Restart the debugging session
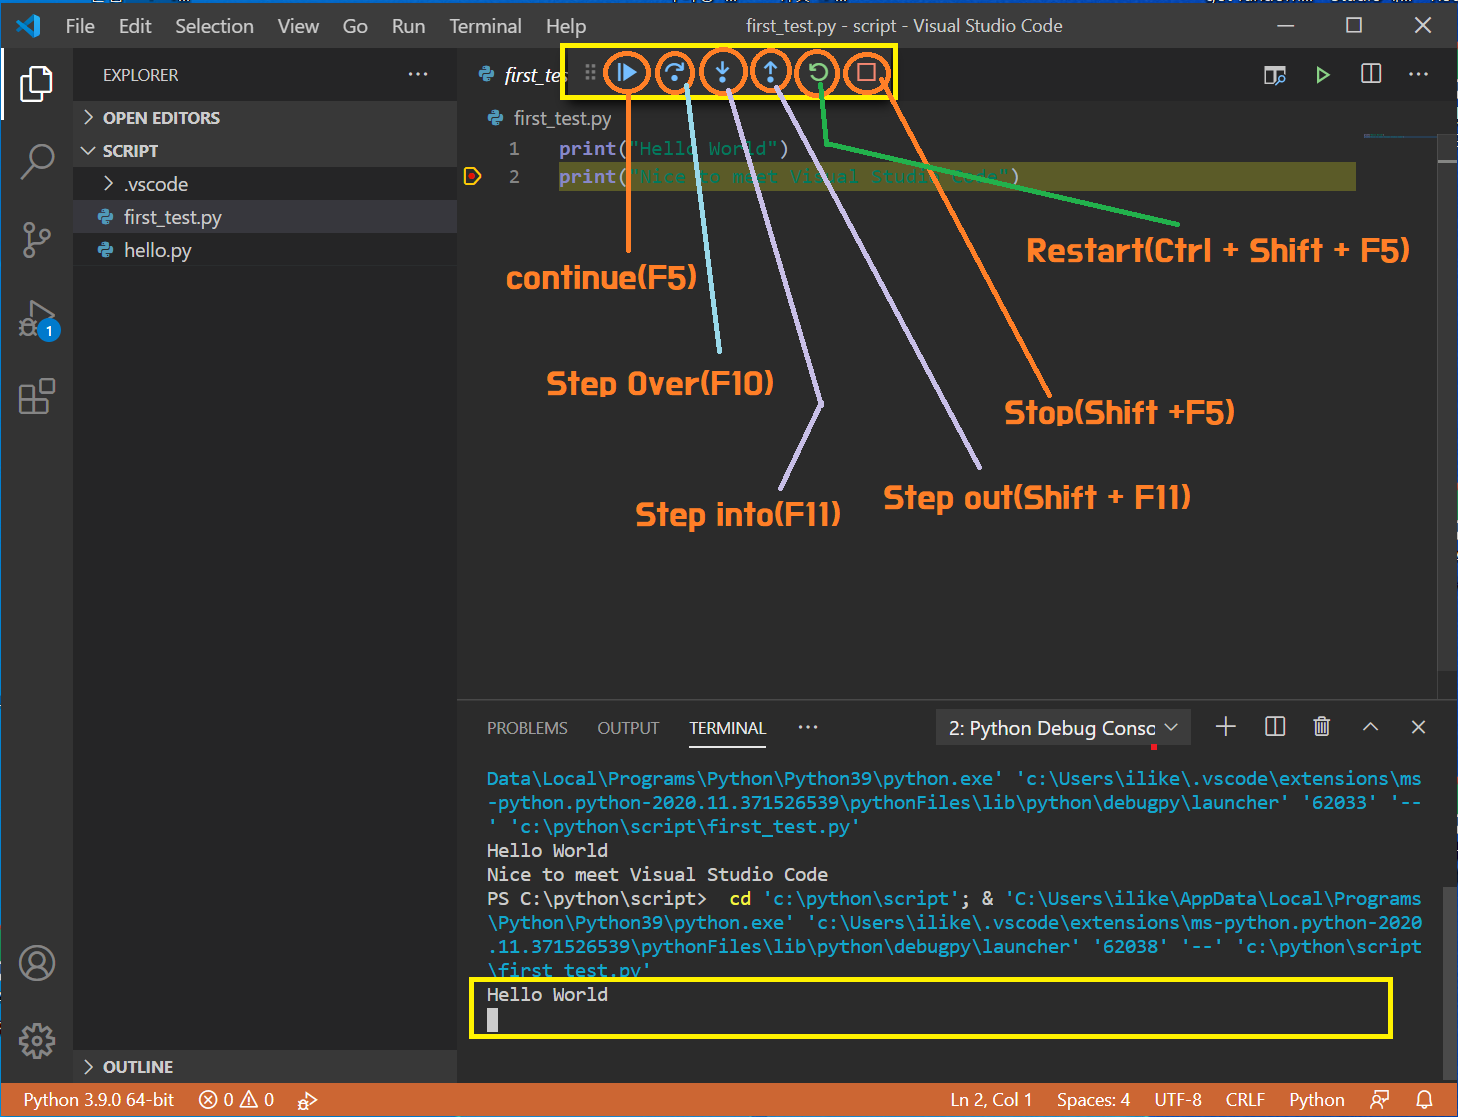This screenshot has width=1459, height=1117. [x=818, y=72]
